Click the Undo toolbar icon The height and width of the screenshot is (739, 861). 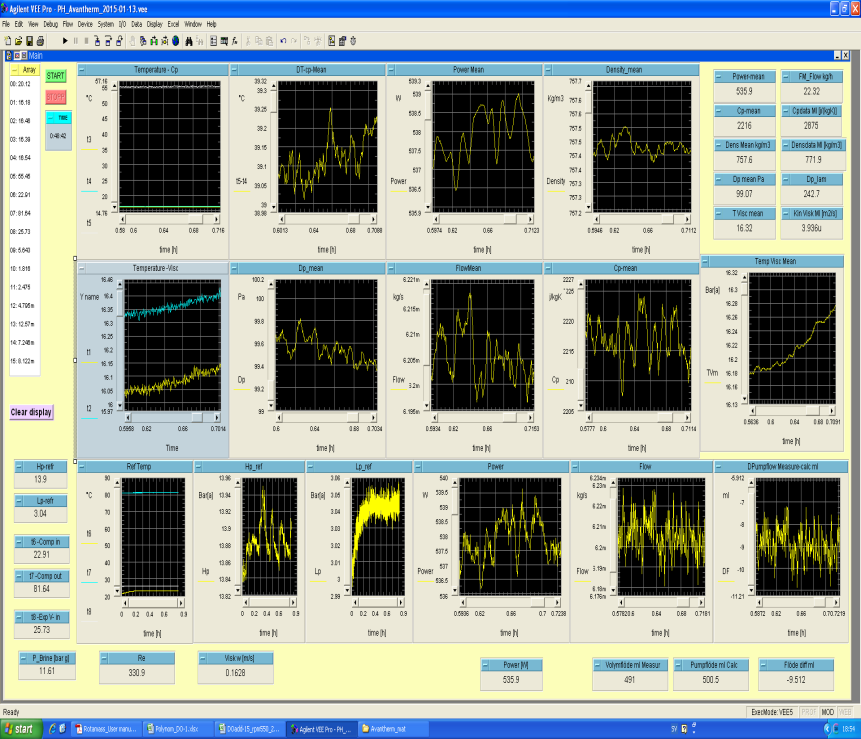point(283,41)
